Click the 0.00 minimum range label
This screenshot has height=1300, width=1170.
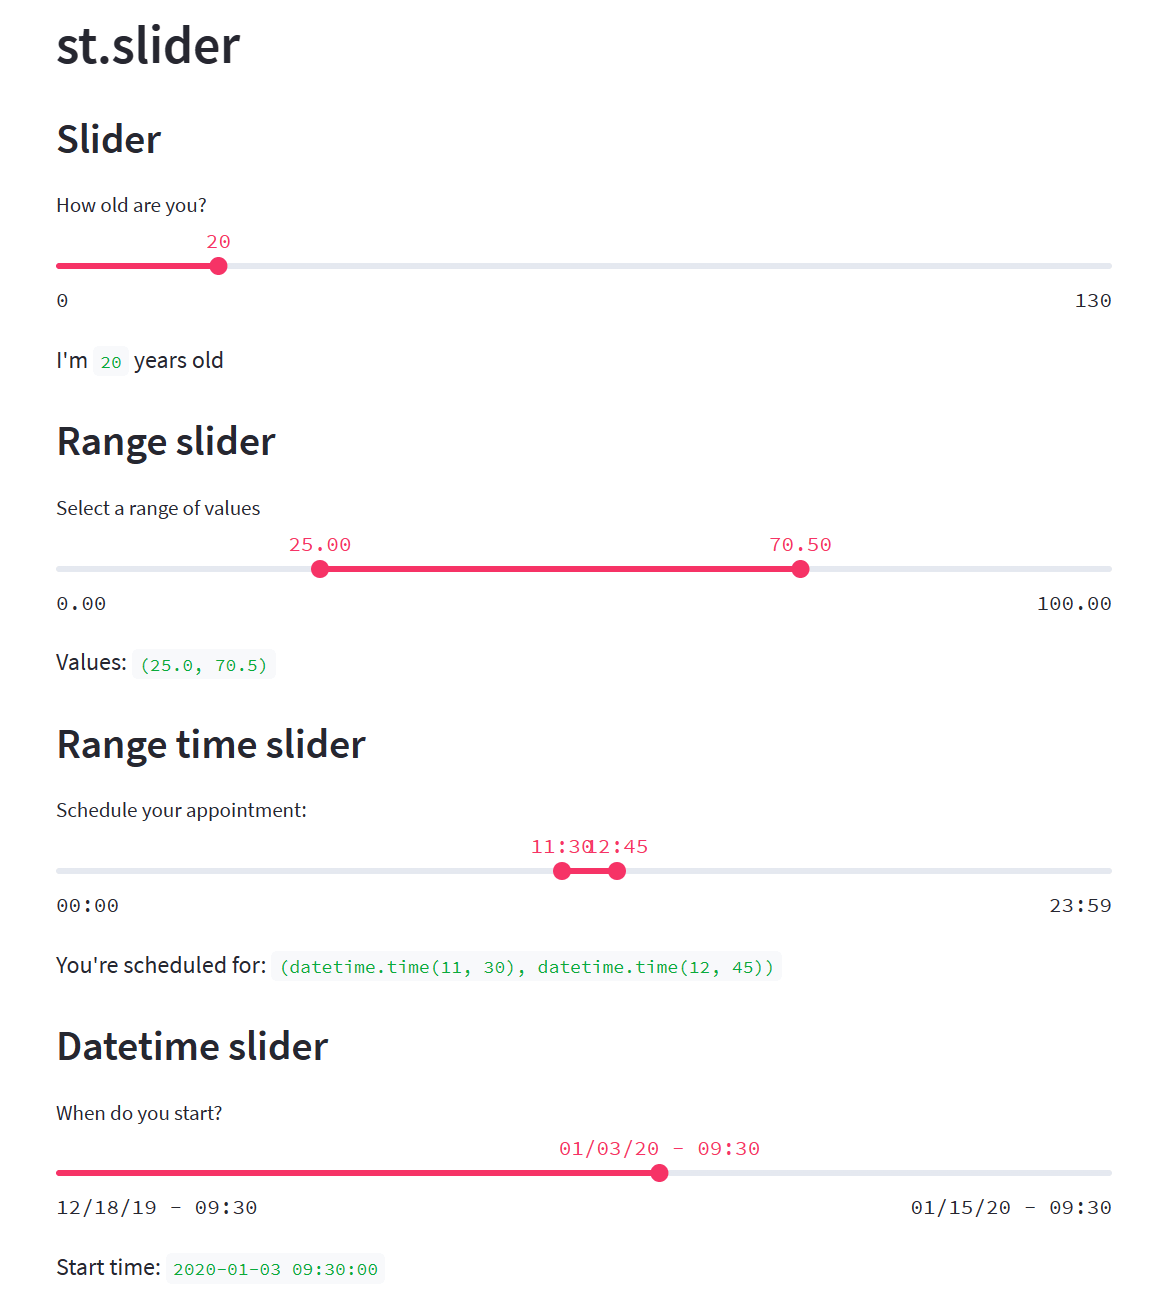point(81,604)
